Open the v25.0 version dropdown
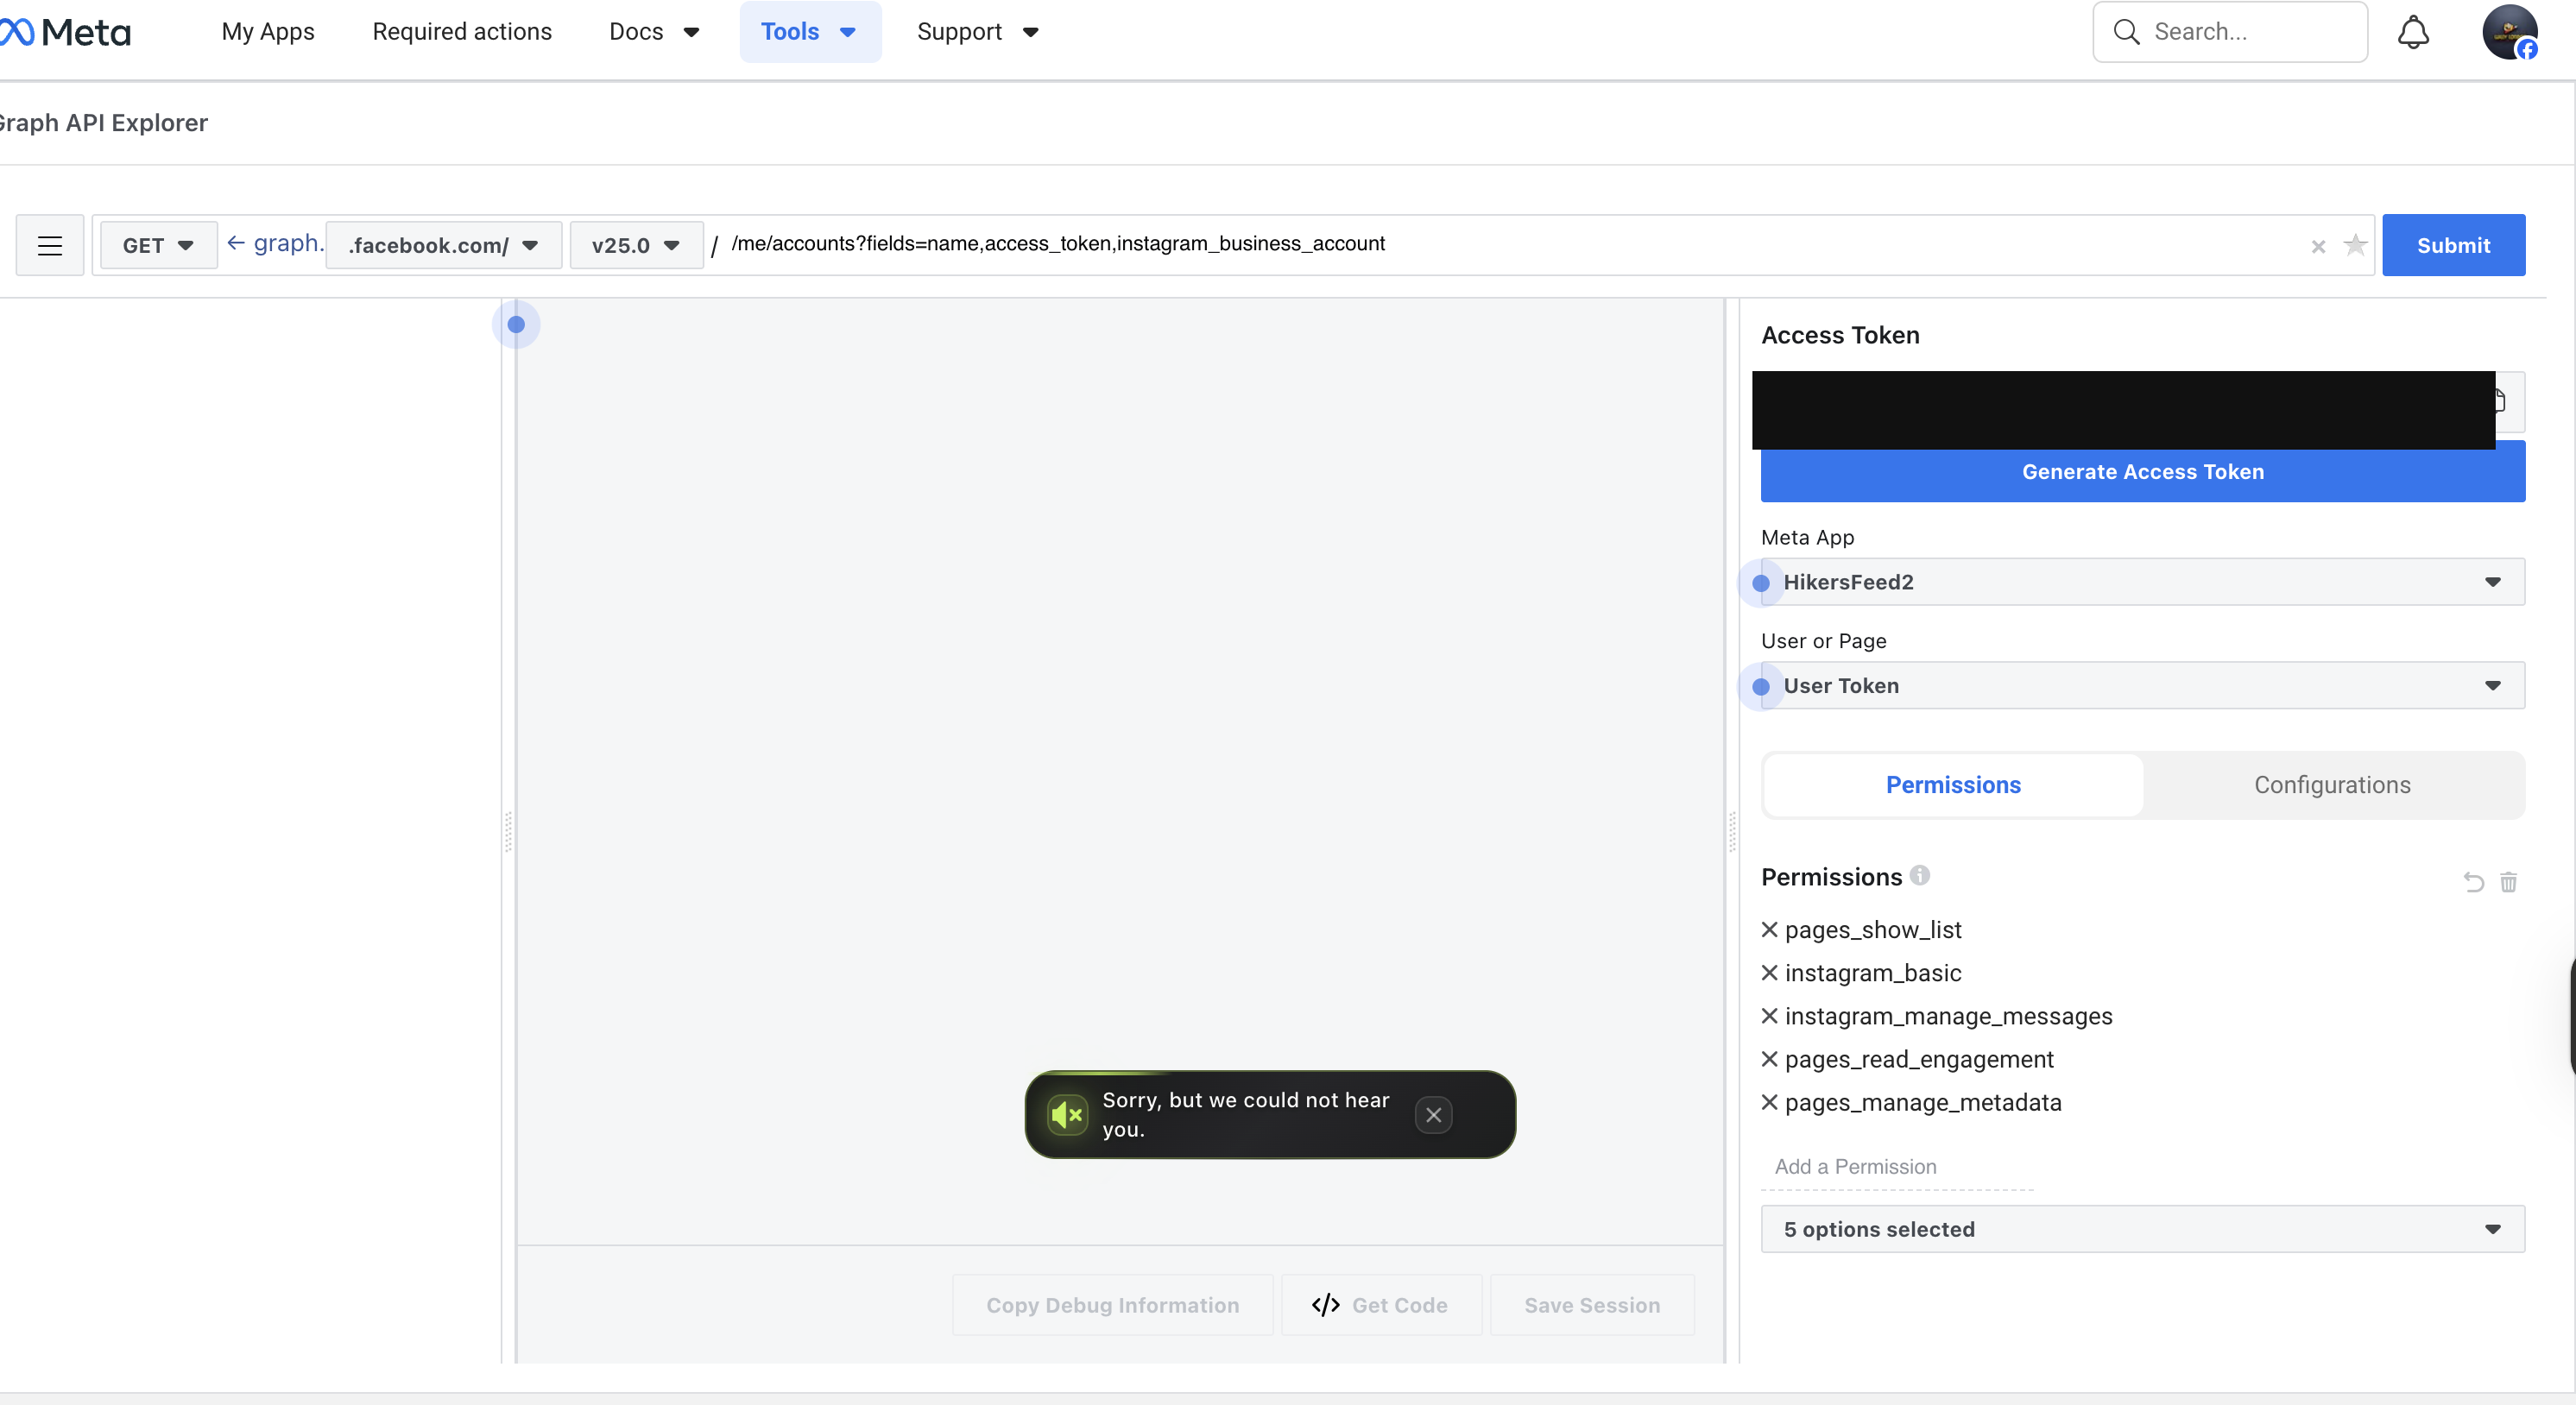 coord(635,245)
